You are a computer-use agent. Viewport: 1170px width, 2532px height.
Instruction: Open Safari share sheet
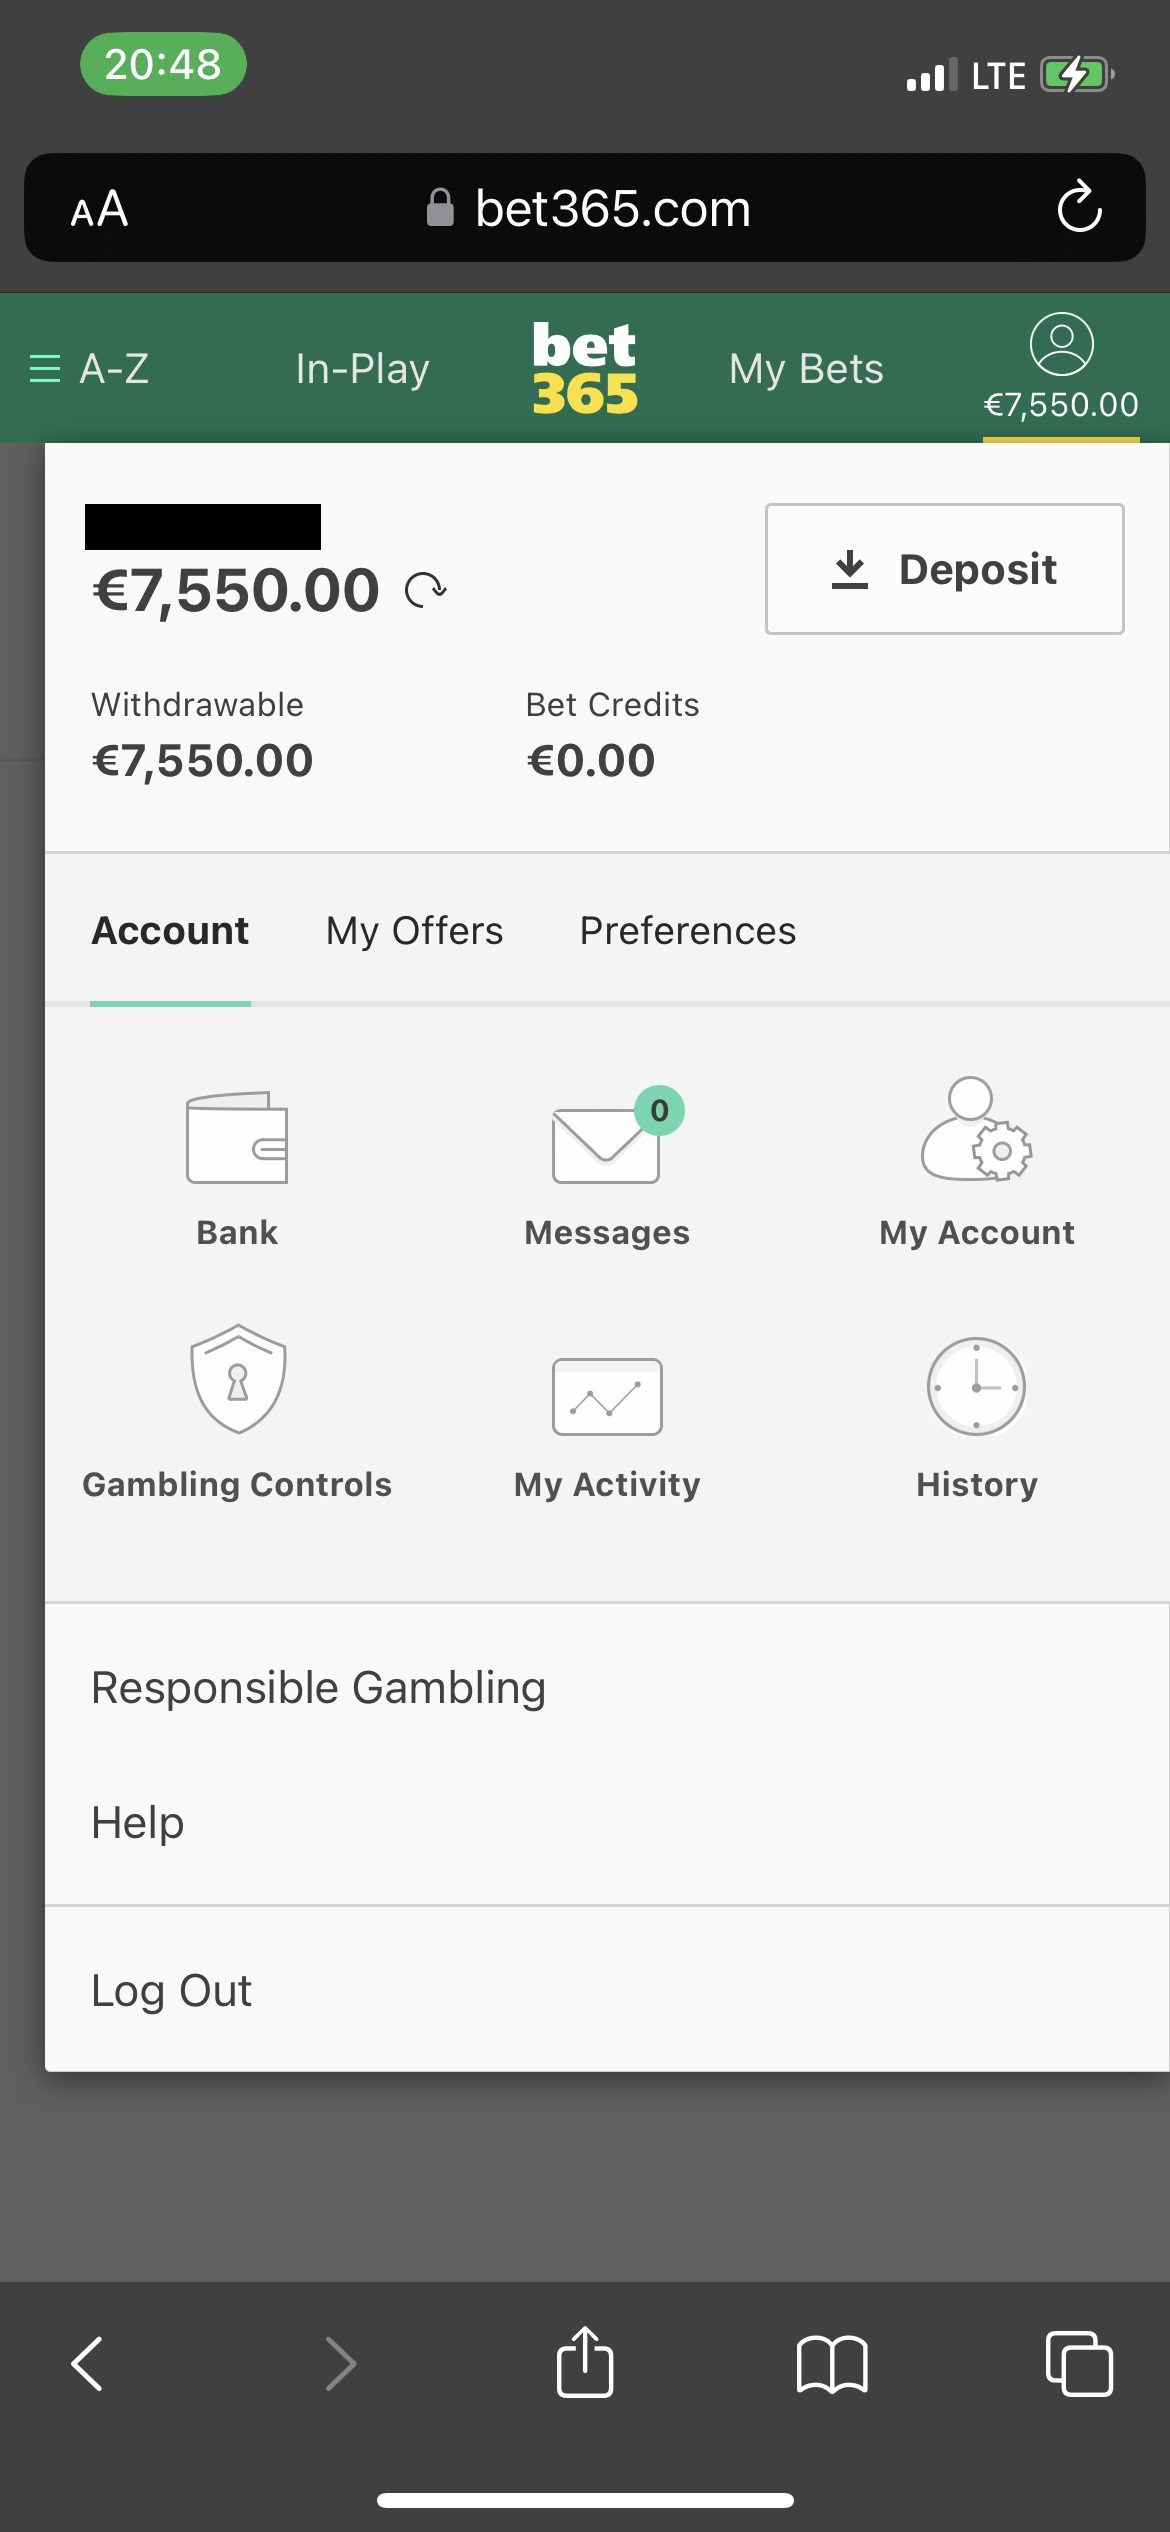pyautogui.click(x=585, y=2364)
